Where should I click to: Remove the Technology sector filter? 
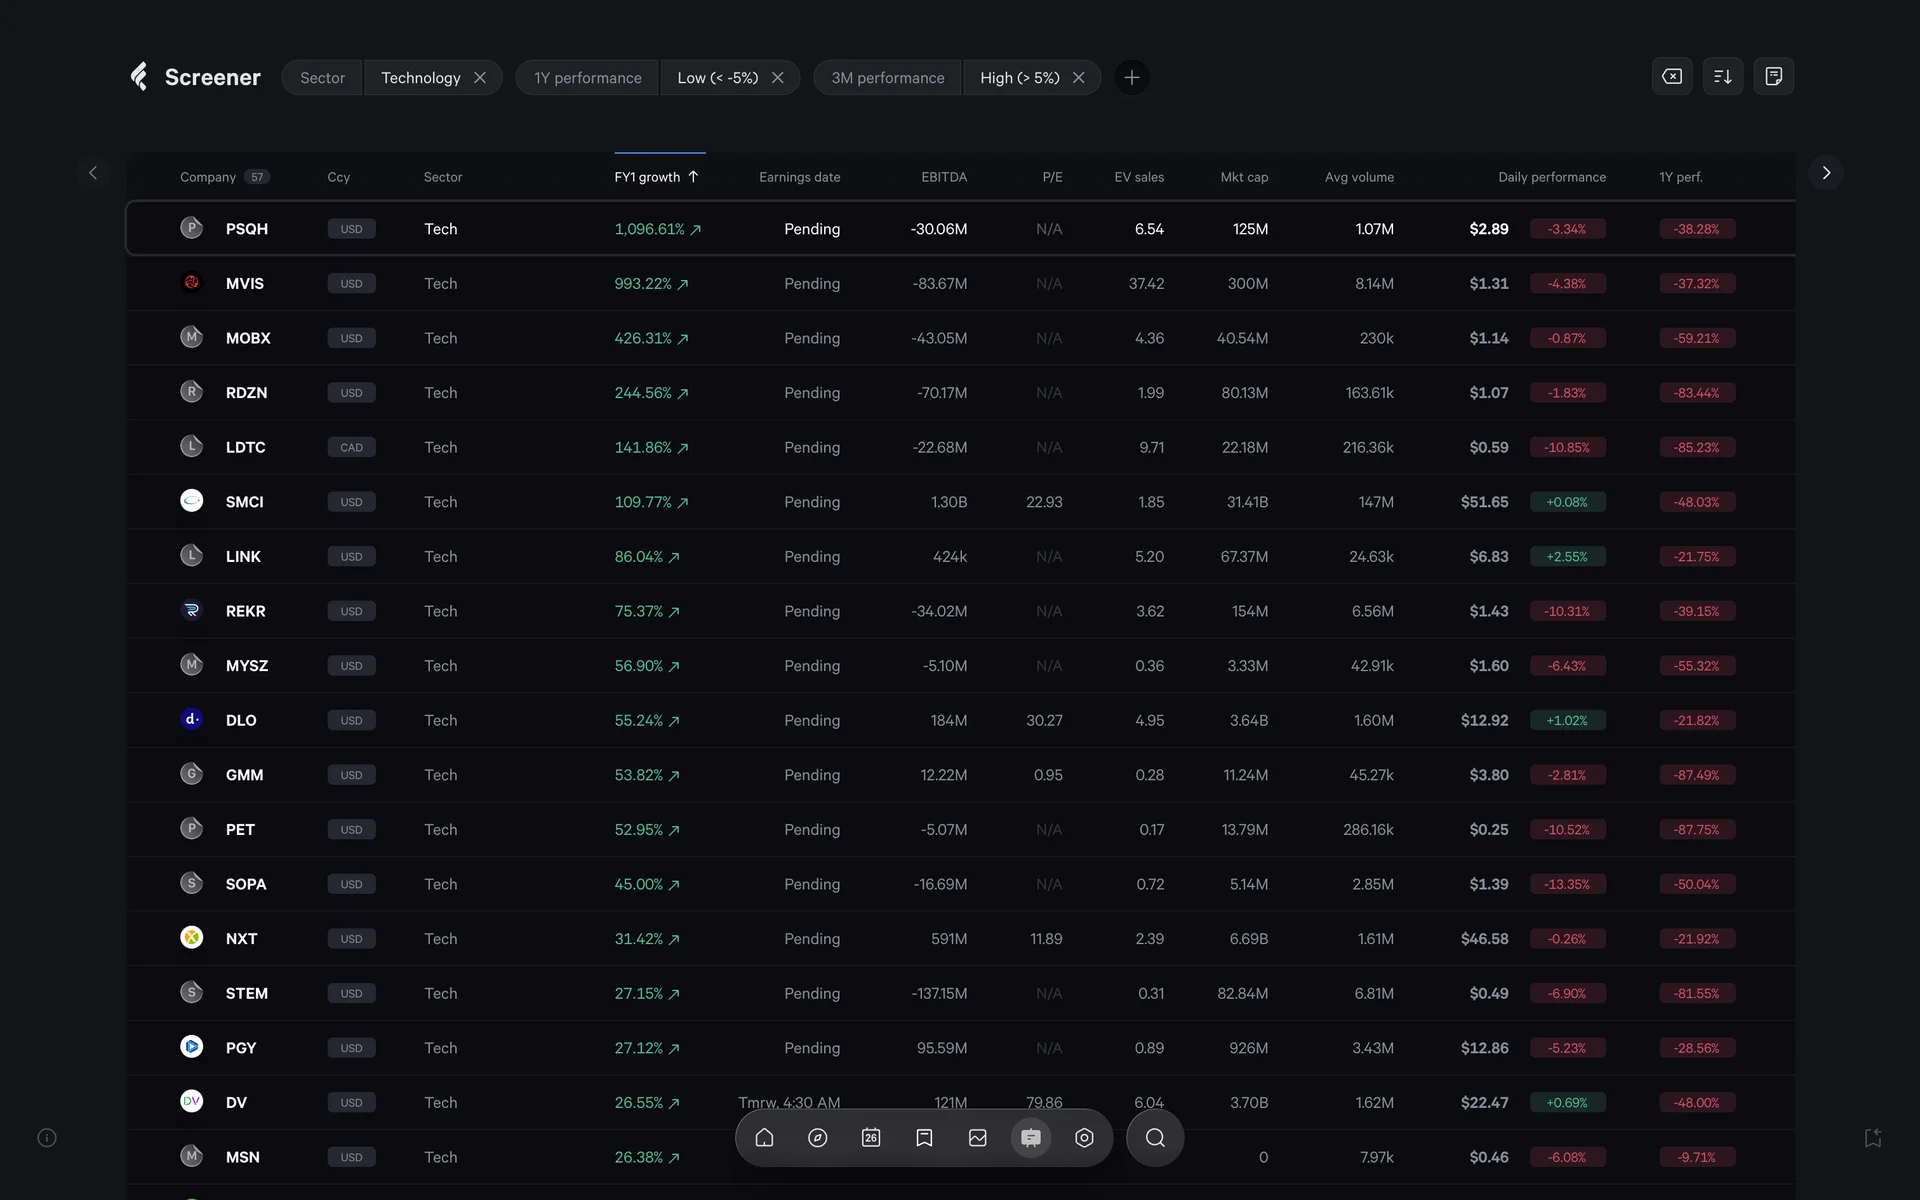tap(480, 78)
